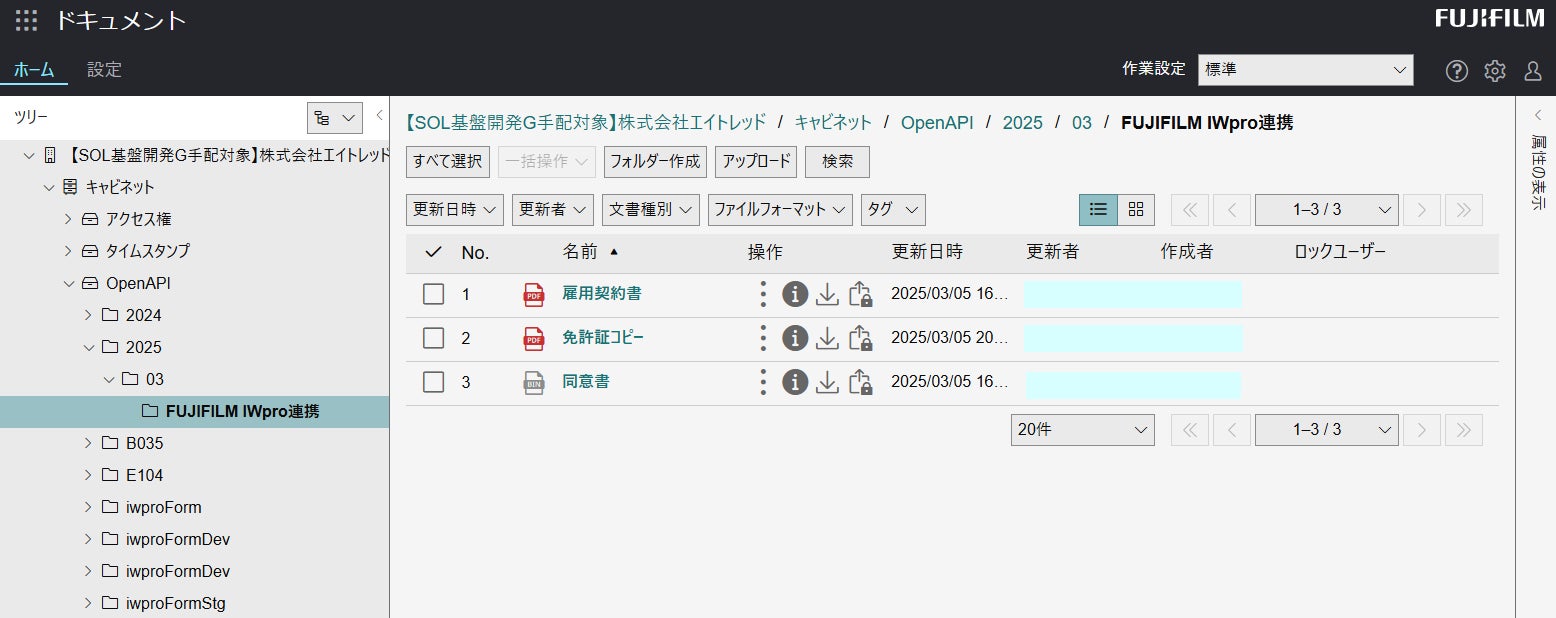Check out and lock 同意書

[860, 382]
